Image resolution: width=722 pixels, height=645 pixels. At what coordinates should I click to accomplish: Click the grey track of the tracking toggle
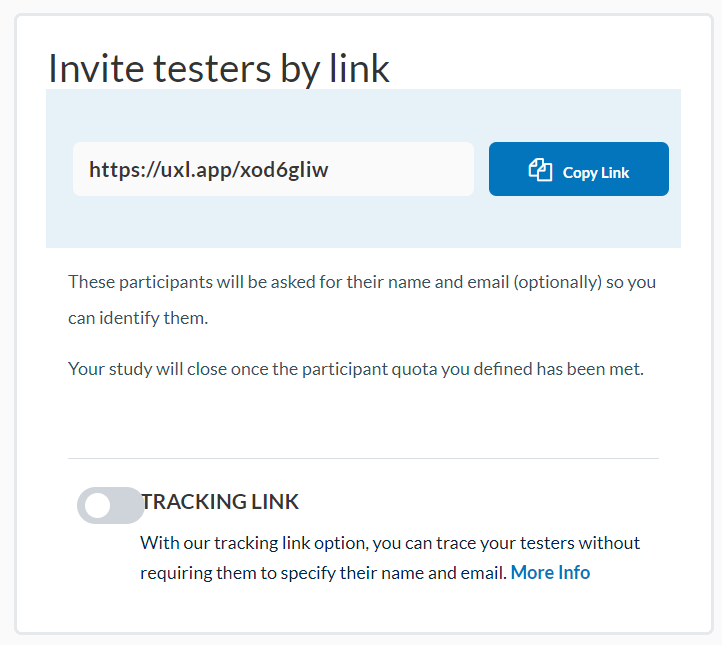[127, 505]
